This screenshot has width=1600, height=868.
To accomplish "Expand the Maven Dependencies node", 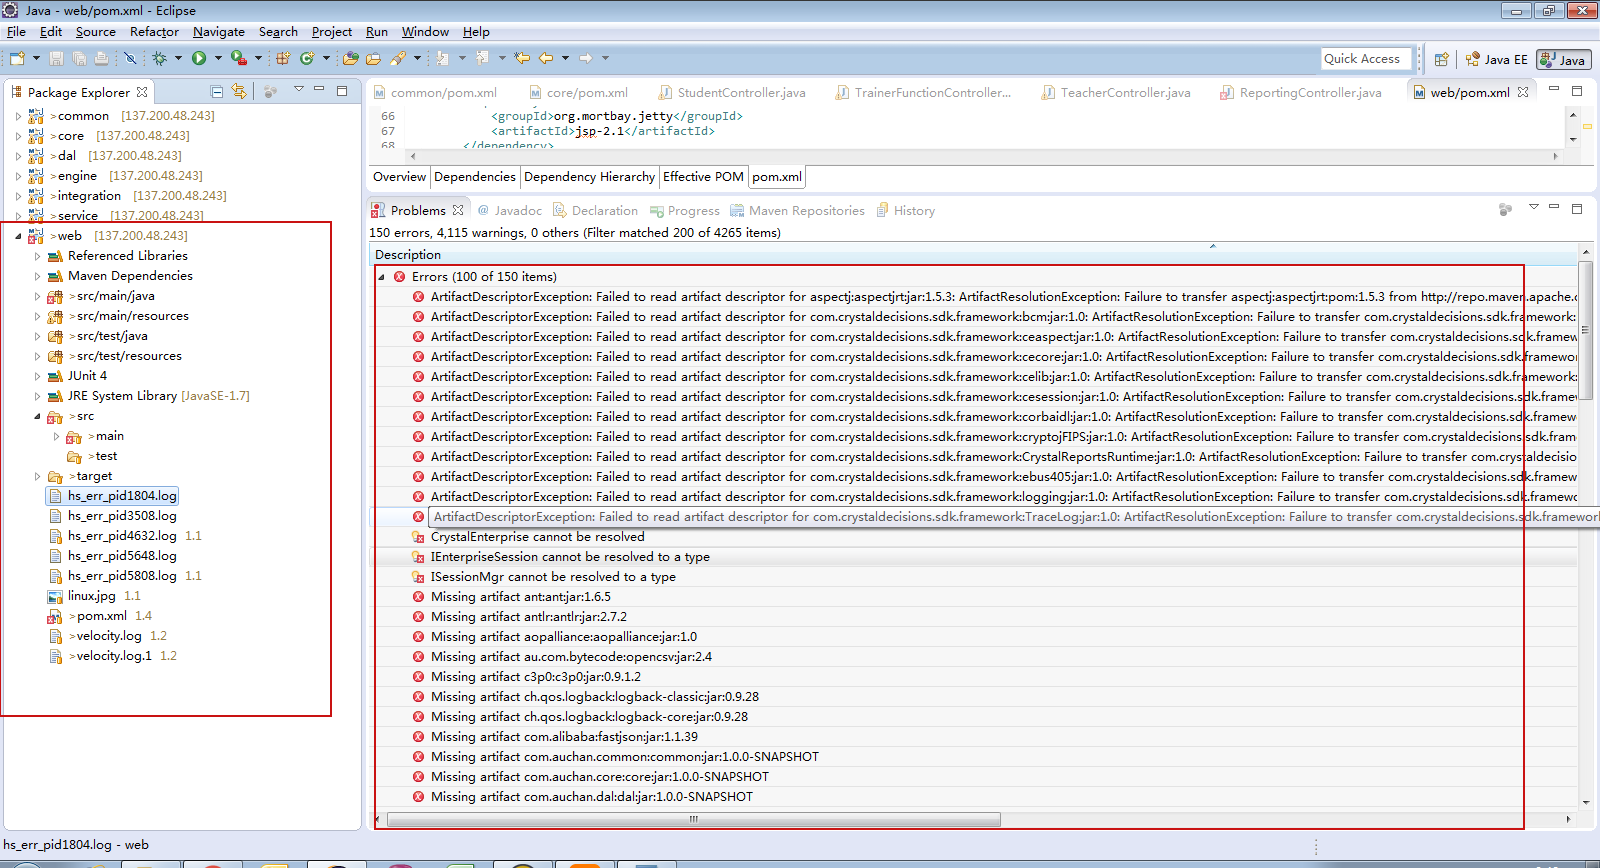I will pyautogui.click(x=38, y=276).
